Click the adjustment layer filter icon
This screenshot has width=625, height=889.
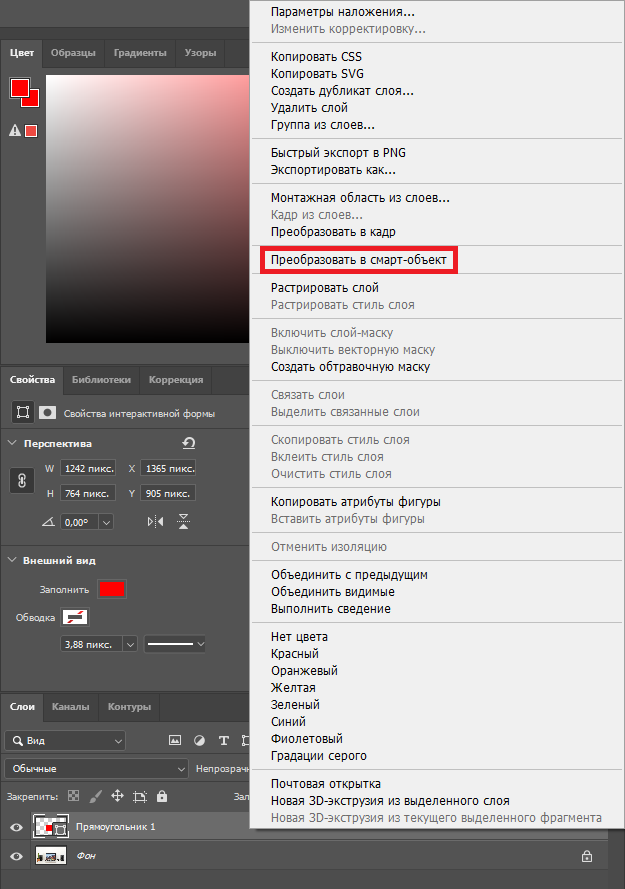coord(200,740)
